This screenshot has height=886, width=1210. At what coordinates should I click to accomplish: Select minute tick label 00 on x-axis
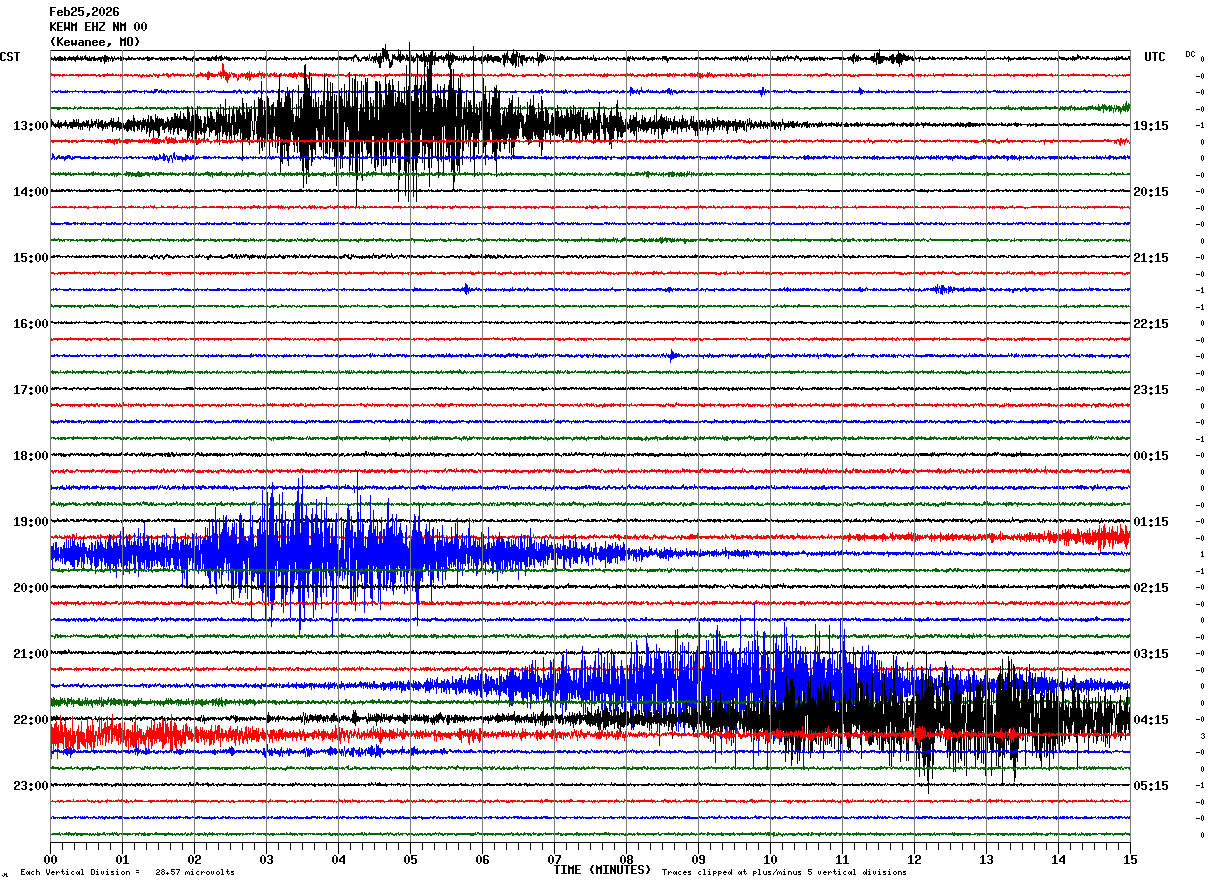50,859
